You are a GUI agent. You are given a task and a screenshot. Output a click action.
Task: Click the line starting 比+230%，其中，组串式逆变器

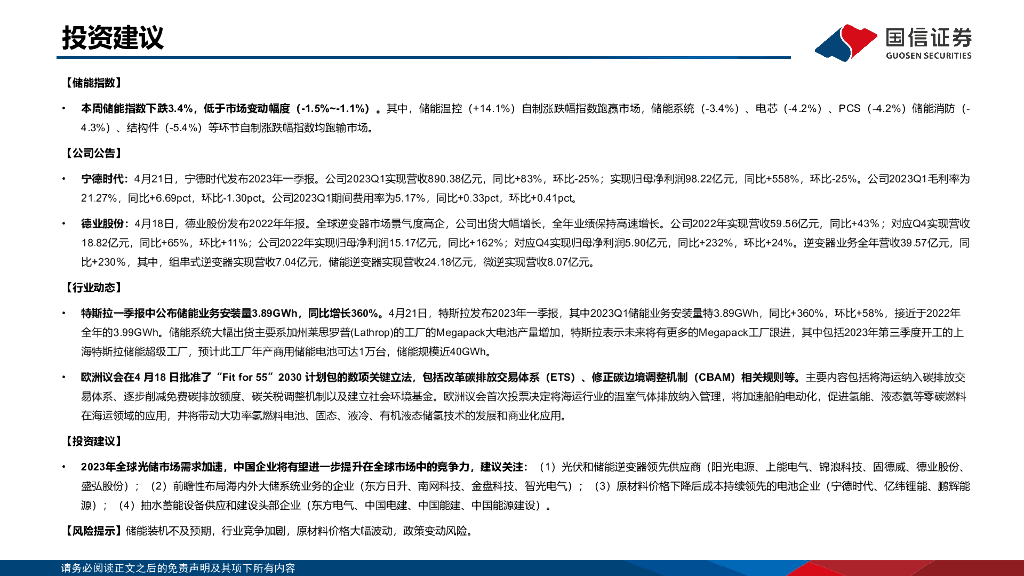point(338,263)
